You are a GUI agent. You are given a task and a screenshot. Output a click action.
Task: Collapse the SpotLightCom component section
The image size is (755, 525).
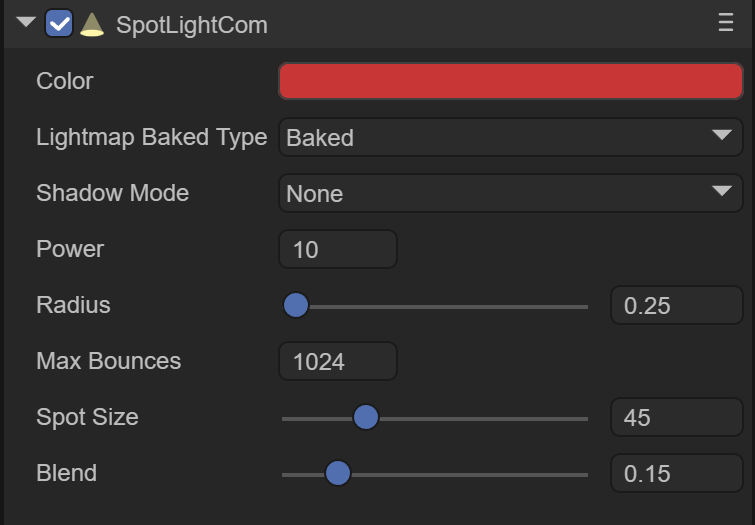(26, 24)
